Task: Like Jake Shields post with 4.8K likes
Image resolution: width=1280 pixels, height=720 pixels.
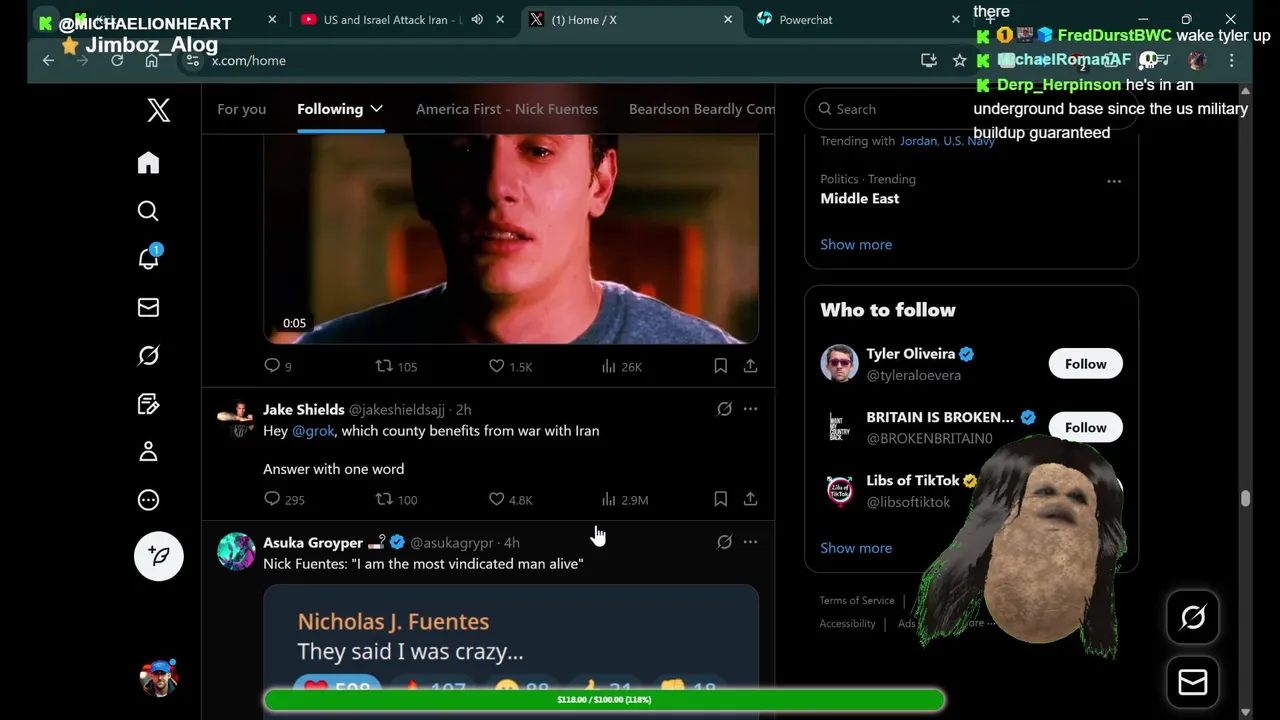Action: [x=510, y=499]
